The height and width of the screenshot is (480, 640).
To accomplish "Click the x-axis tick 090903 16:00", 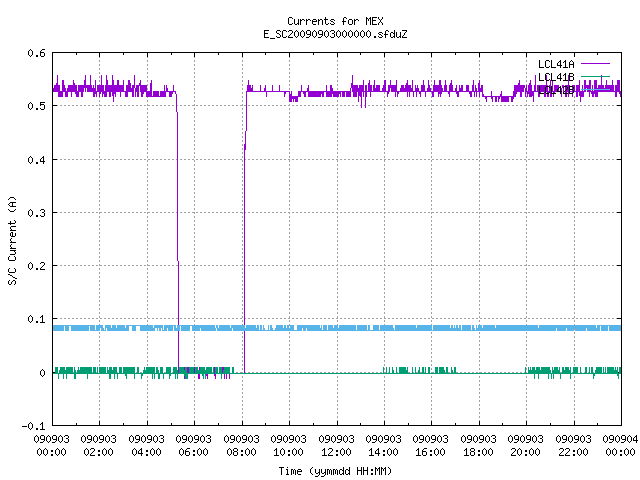I will click(x=430, y=446).
